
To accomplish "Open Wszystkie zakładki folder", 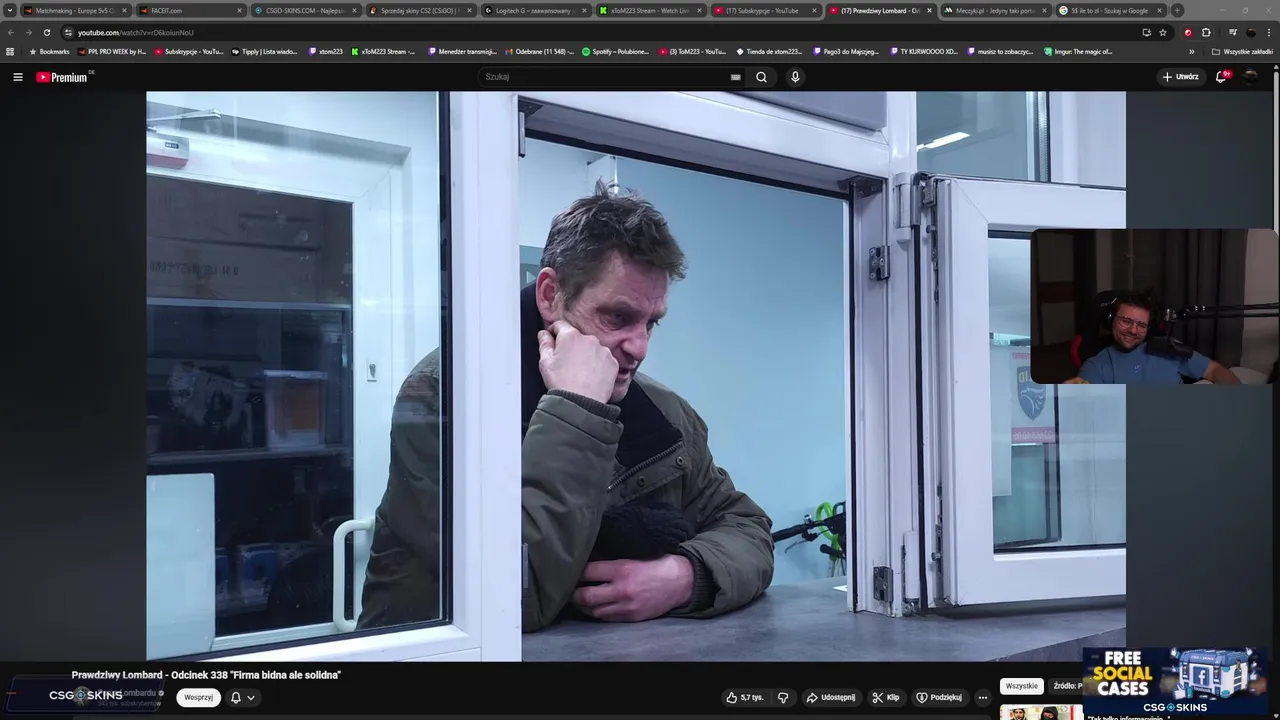I will (1243, 51).
